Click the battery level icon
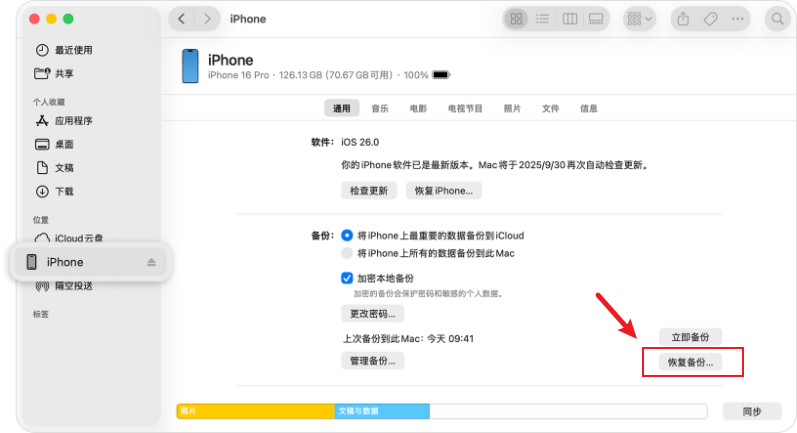 441,75
